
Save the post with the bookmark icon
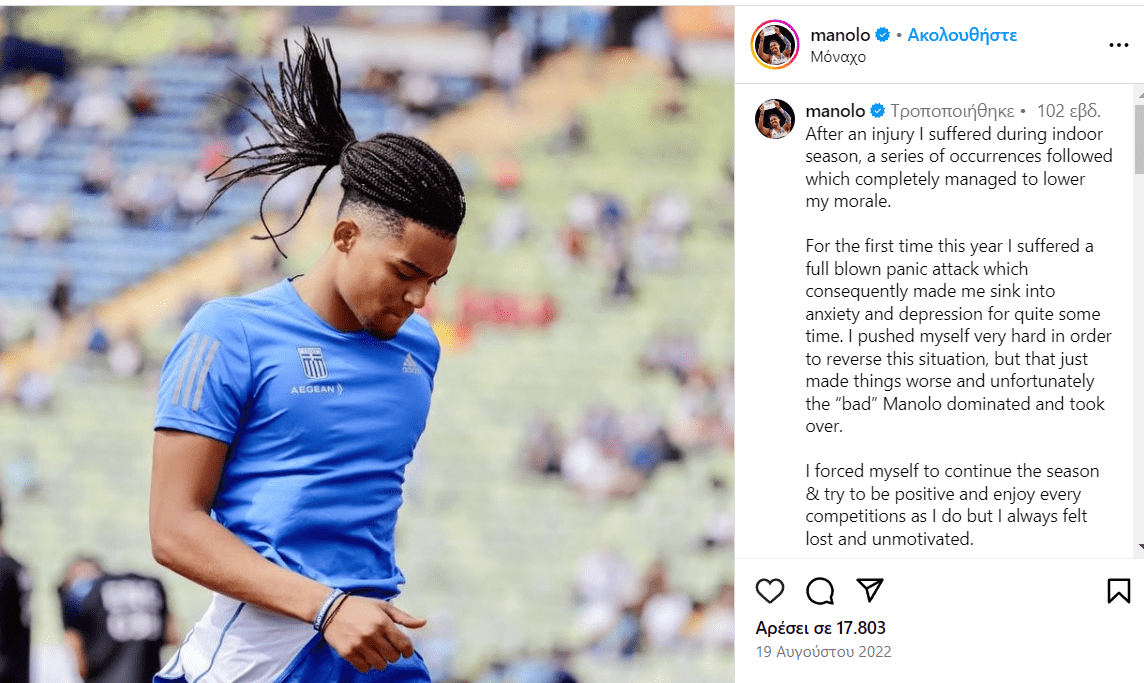1118,590
